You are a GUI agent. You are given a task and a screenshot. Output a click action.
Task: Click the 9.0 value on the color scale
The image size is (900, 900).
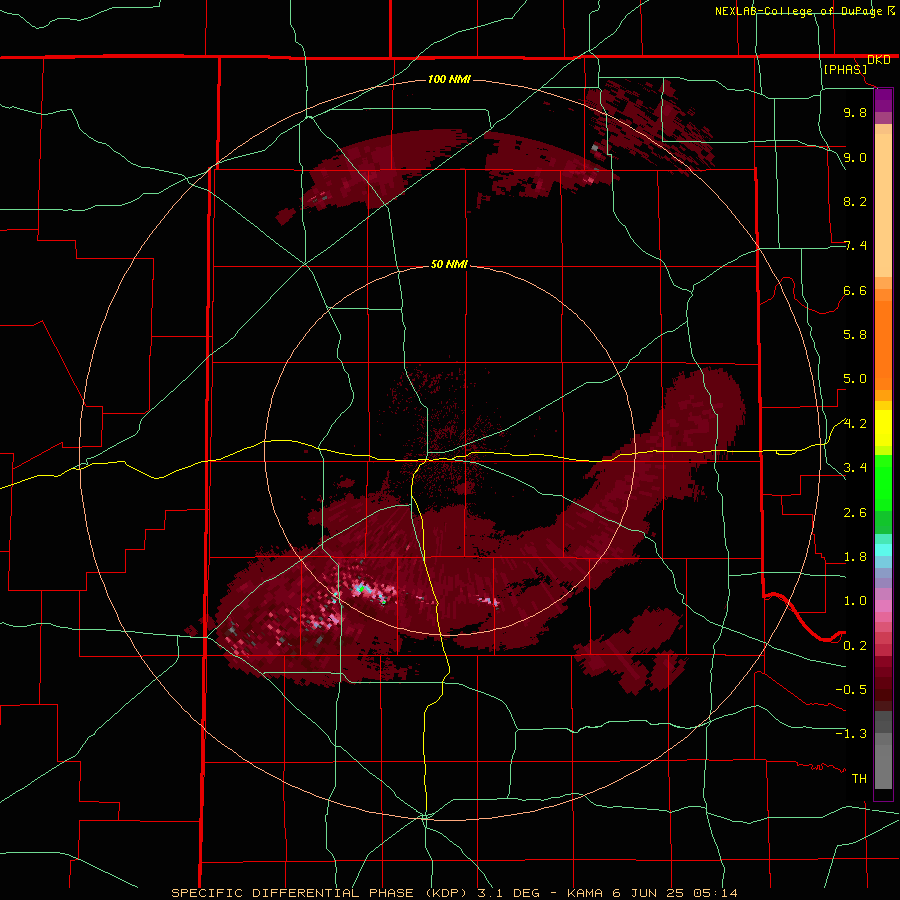pos(855,157)
